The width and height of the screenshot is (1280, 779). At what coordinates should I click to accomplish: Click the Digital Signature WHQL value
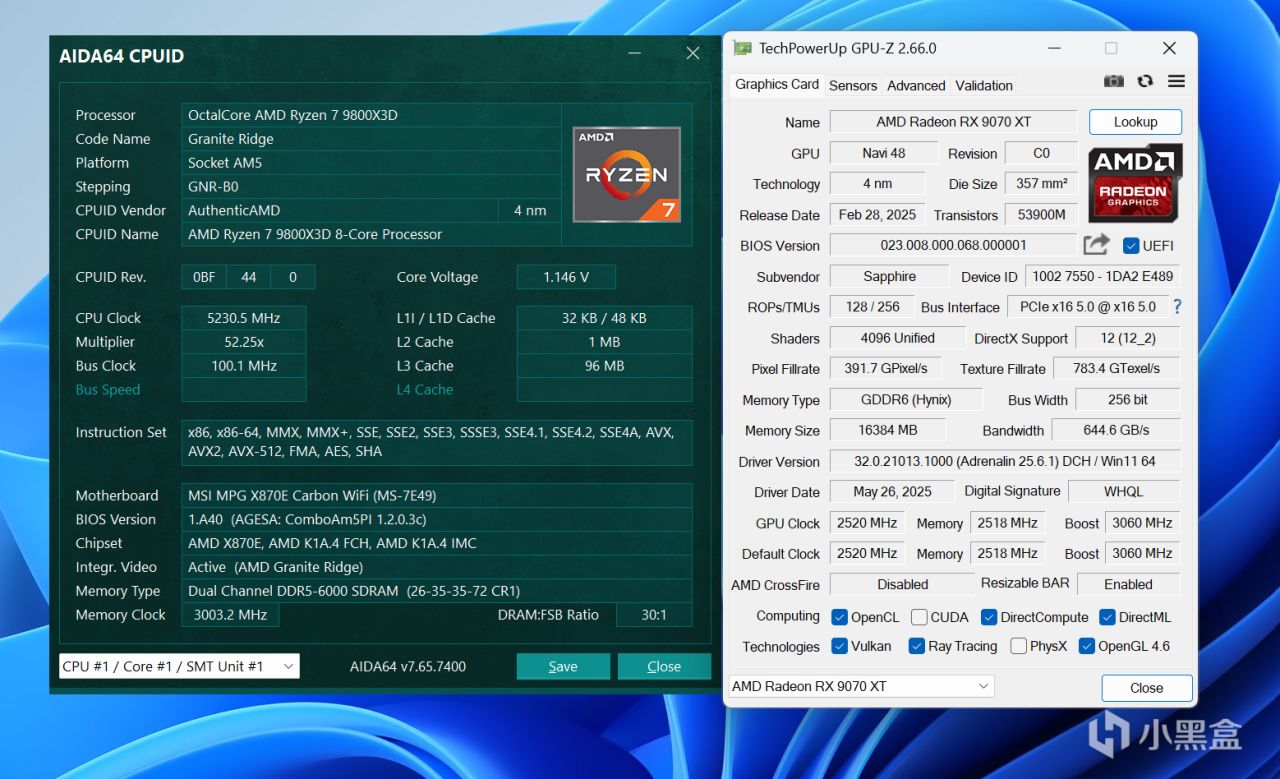1124,492
